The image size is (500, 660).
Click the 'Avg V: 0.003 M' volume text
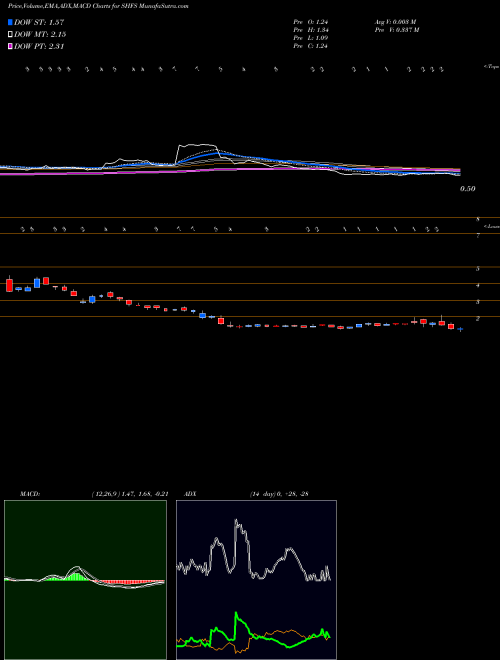395,22
